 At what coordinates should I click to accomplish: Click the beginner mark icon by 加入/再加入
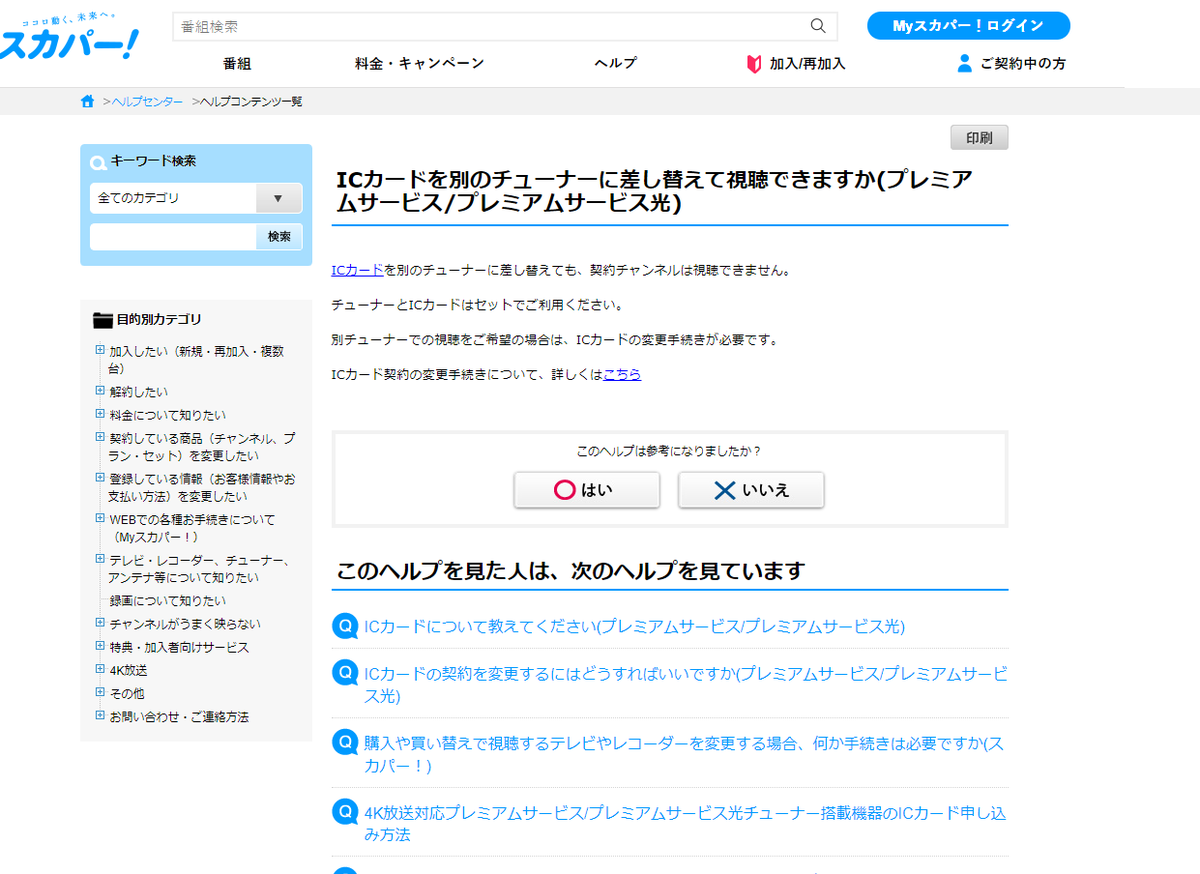coord(754,64)
